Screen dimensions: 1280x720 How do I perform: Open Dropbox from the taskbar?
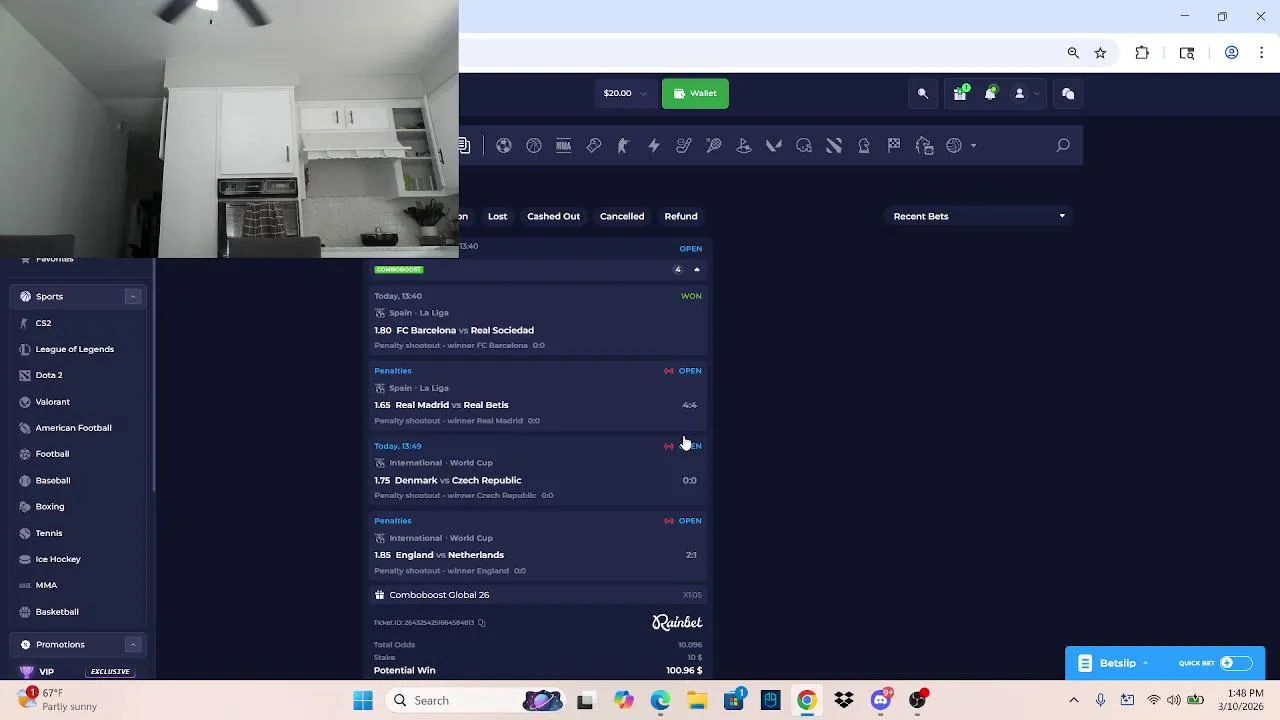point(844,701)
